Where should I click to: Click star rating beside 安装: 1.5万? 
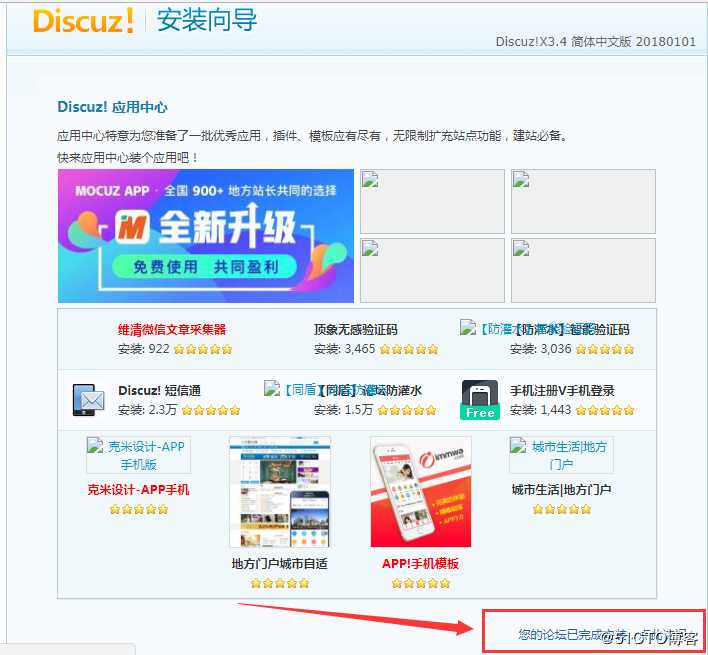[407, 410]
